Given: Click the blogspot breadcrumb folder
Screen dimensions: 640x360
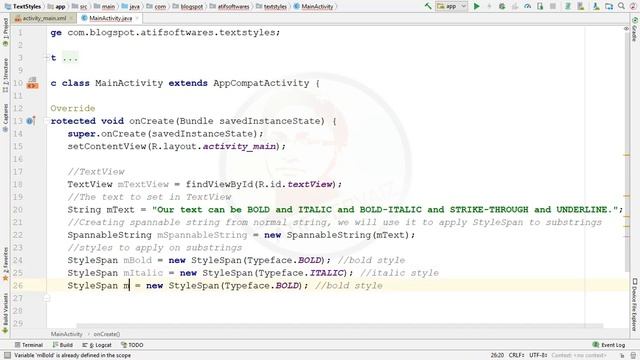Looking at the screenshot, I should (188, 7).
